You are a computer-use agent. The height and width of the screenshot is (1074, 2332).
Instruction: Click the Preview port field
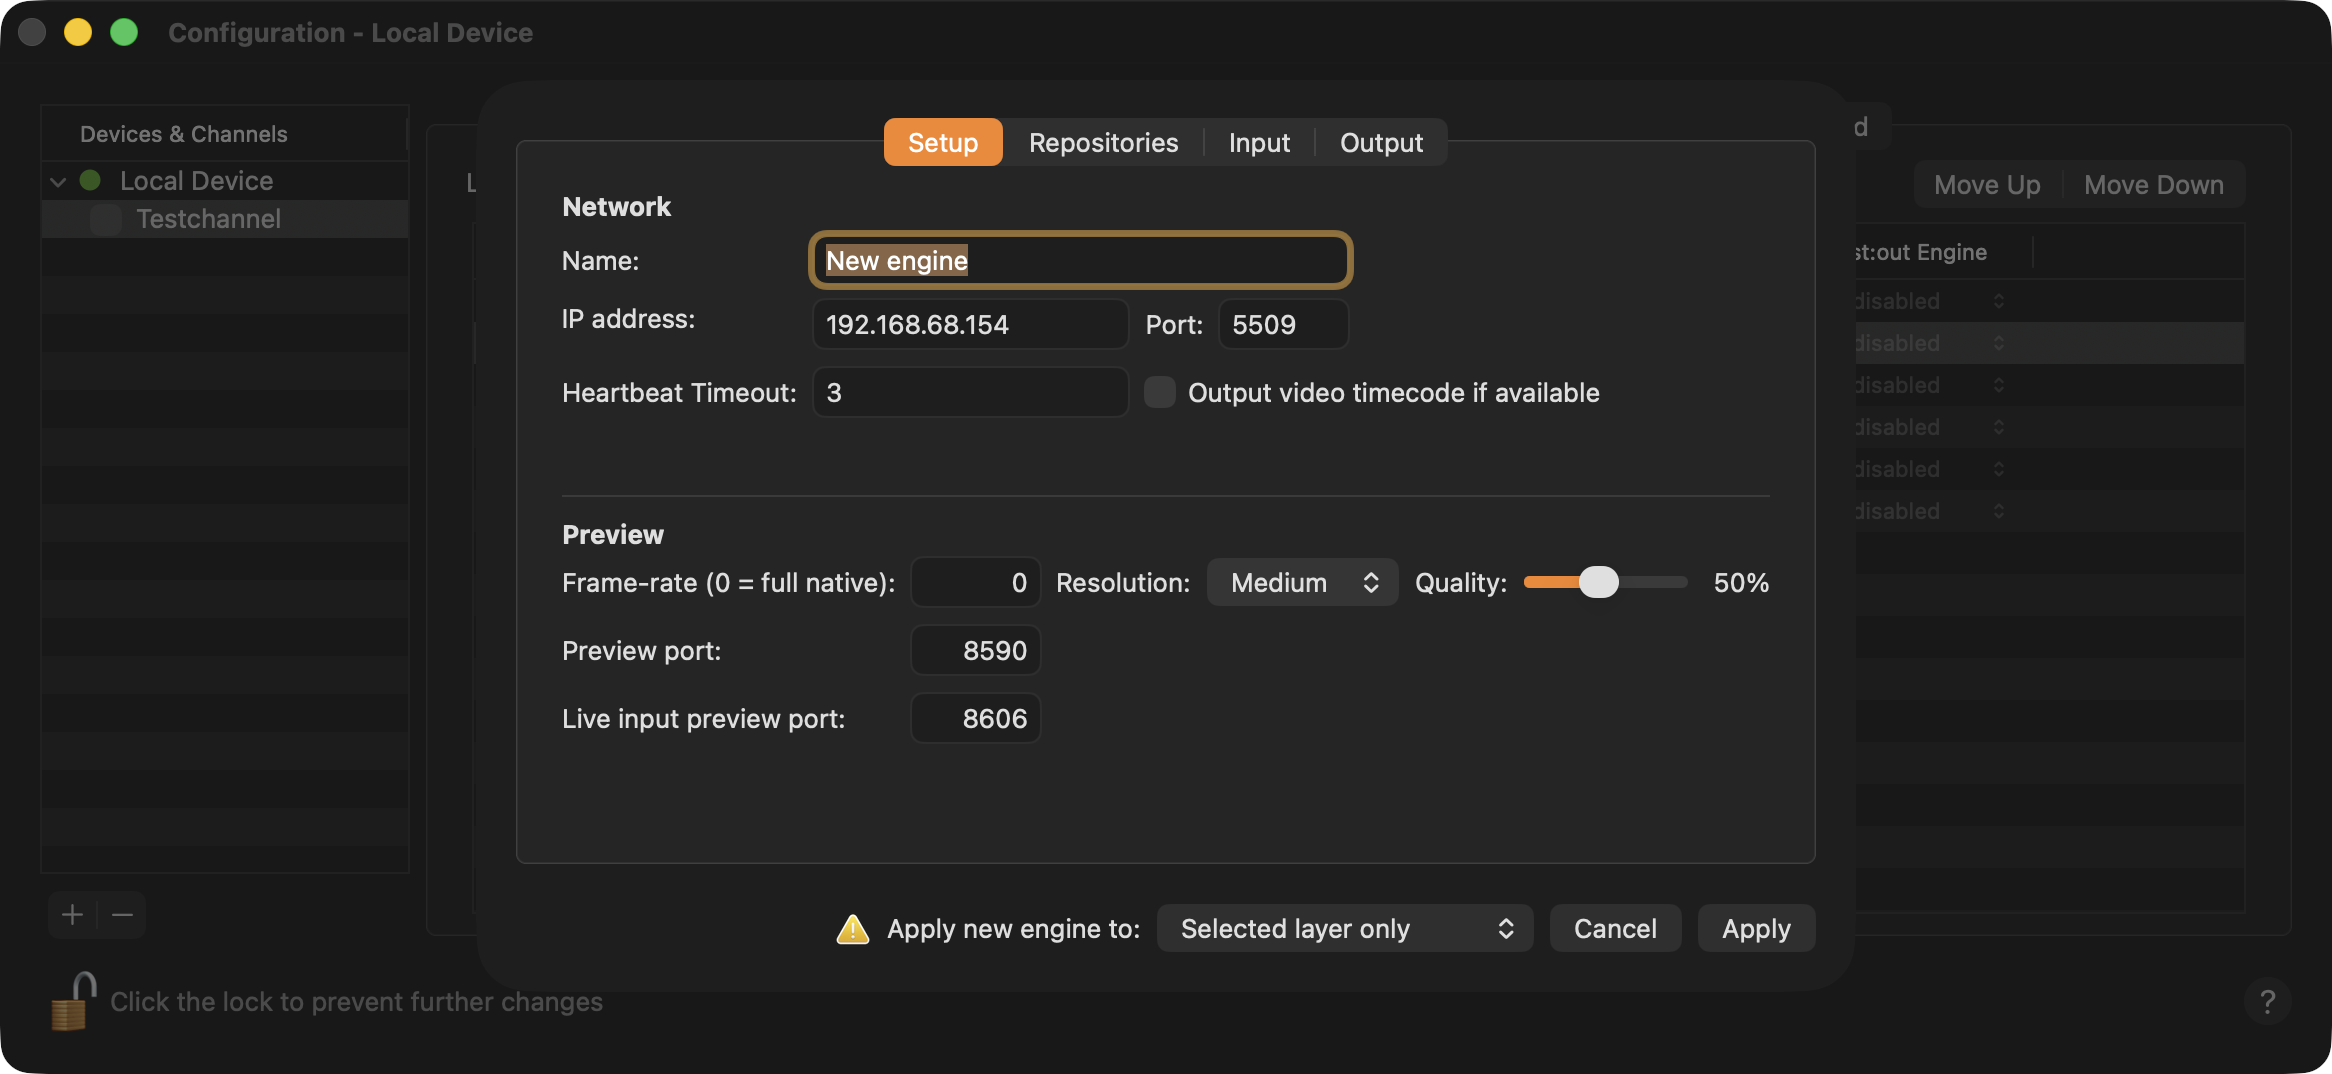(975, 650)
